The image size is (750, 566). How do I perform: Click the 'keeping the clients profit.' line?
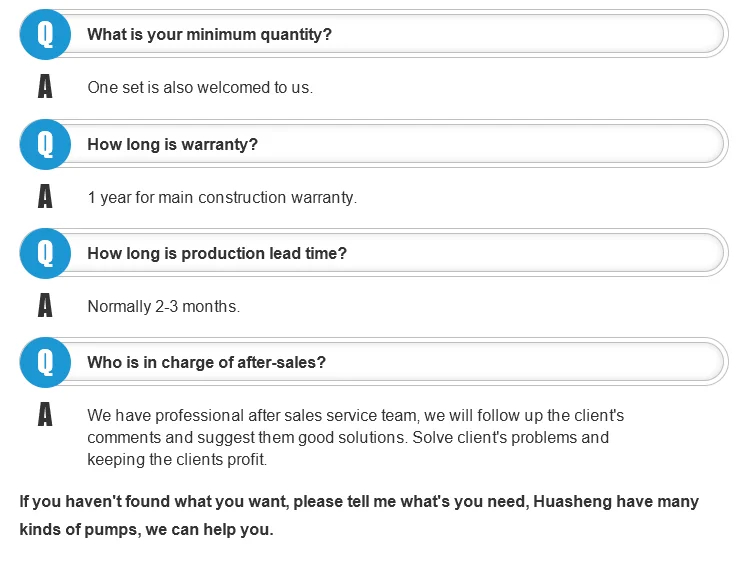(x=177, y=460)
